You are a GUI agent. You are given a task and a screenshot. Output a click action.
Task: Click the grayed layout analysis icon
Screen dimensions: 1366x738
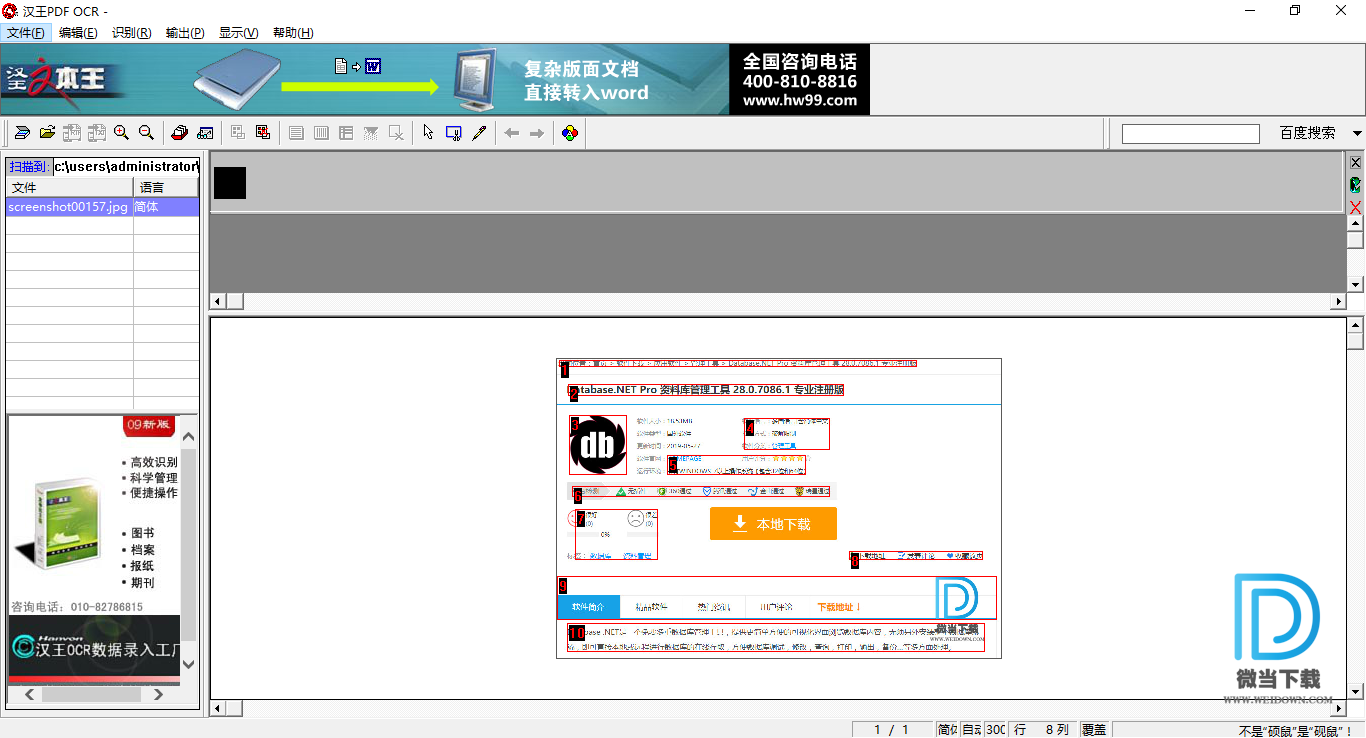(238, 132)
